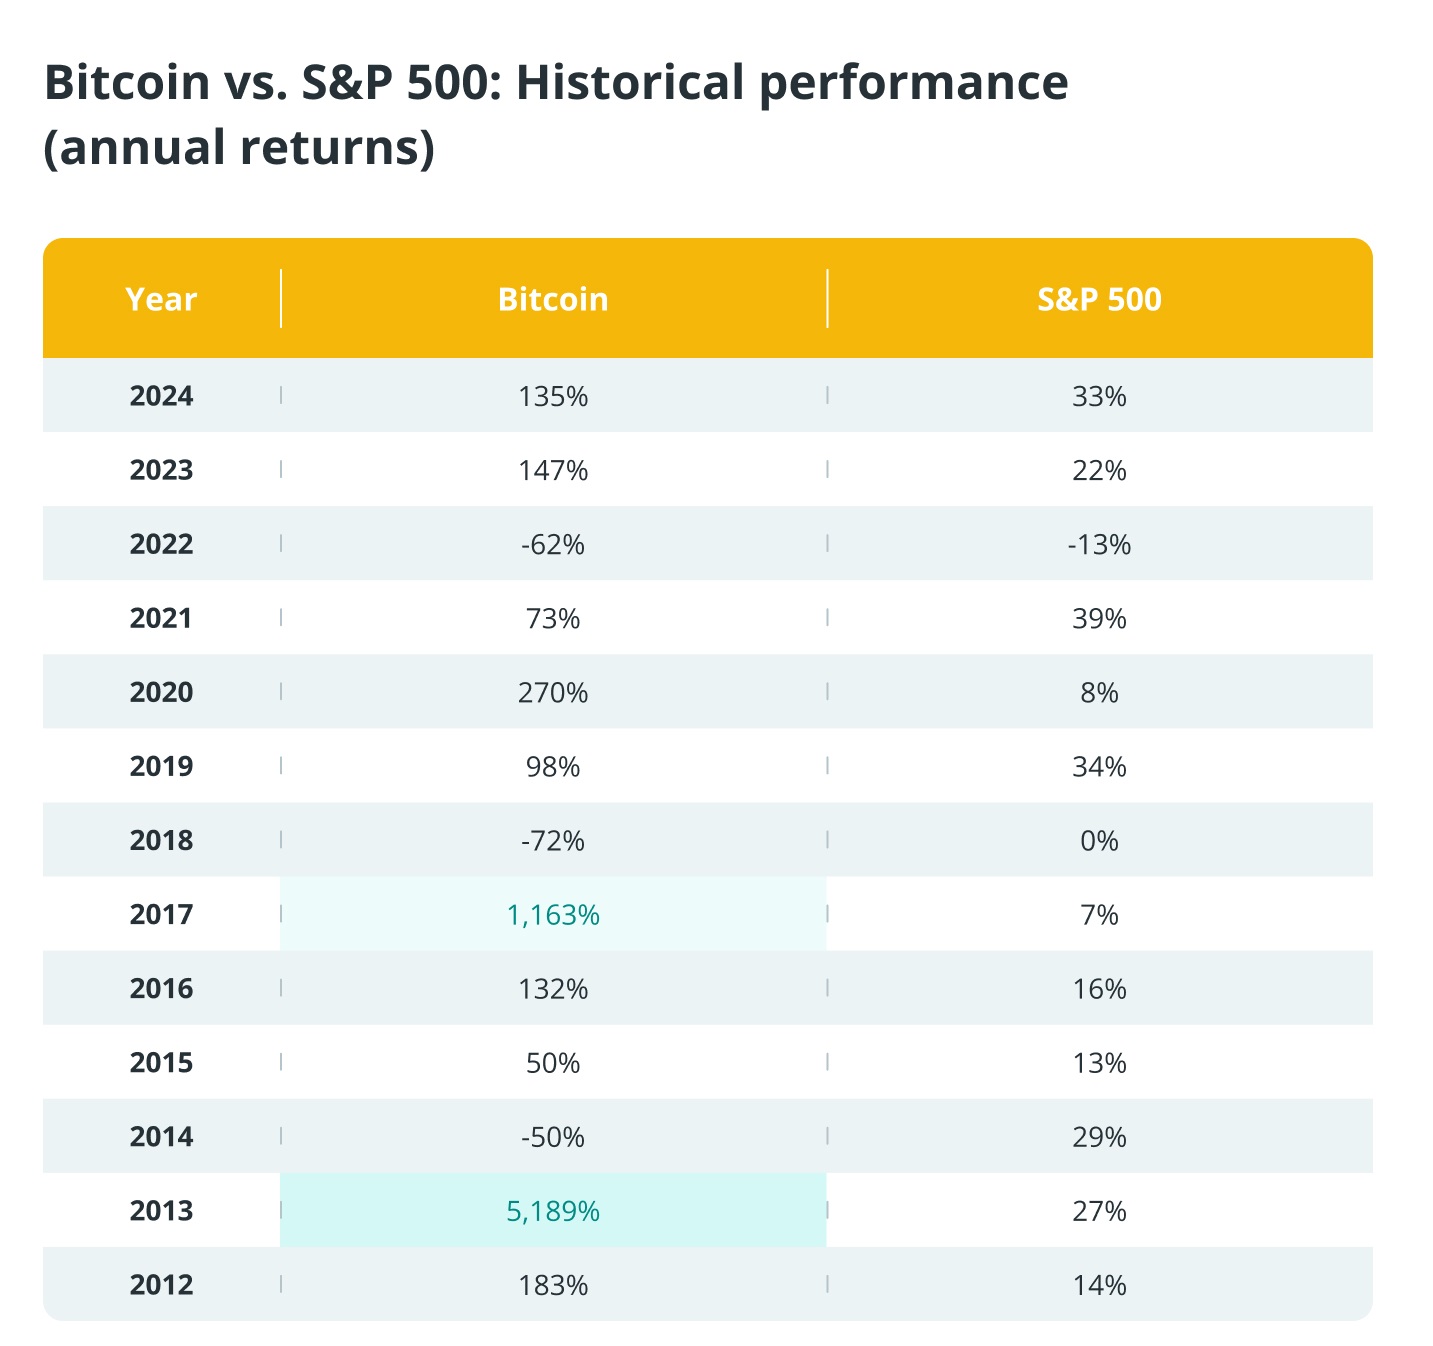Click the Bitcoin column header
The width and height of the screenshot is (1433, 1346).
(553, 299)
